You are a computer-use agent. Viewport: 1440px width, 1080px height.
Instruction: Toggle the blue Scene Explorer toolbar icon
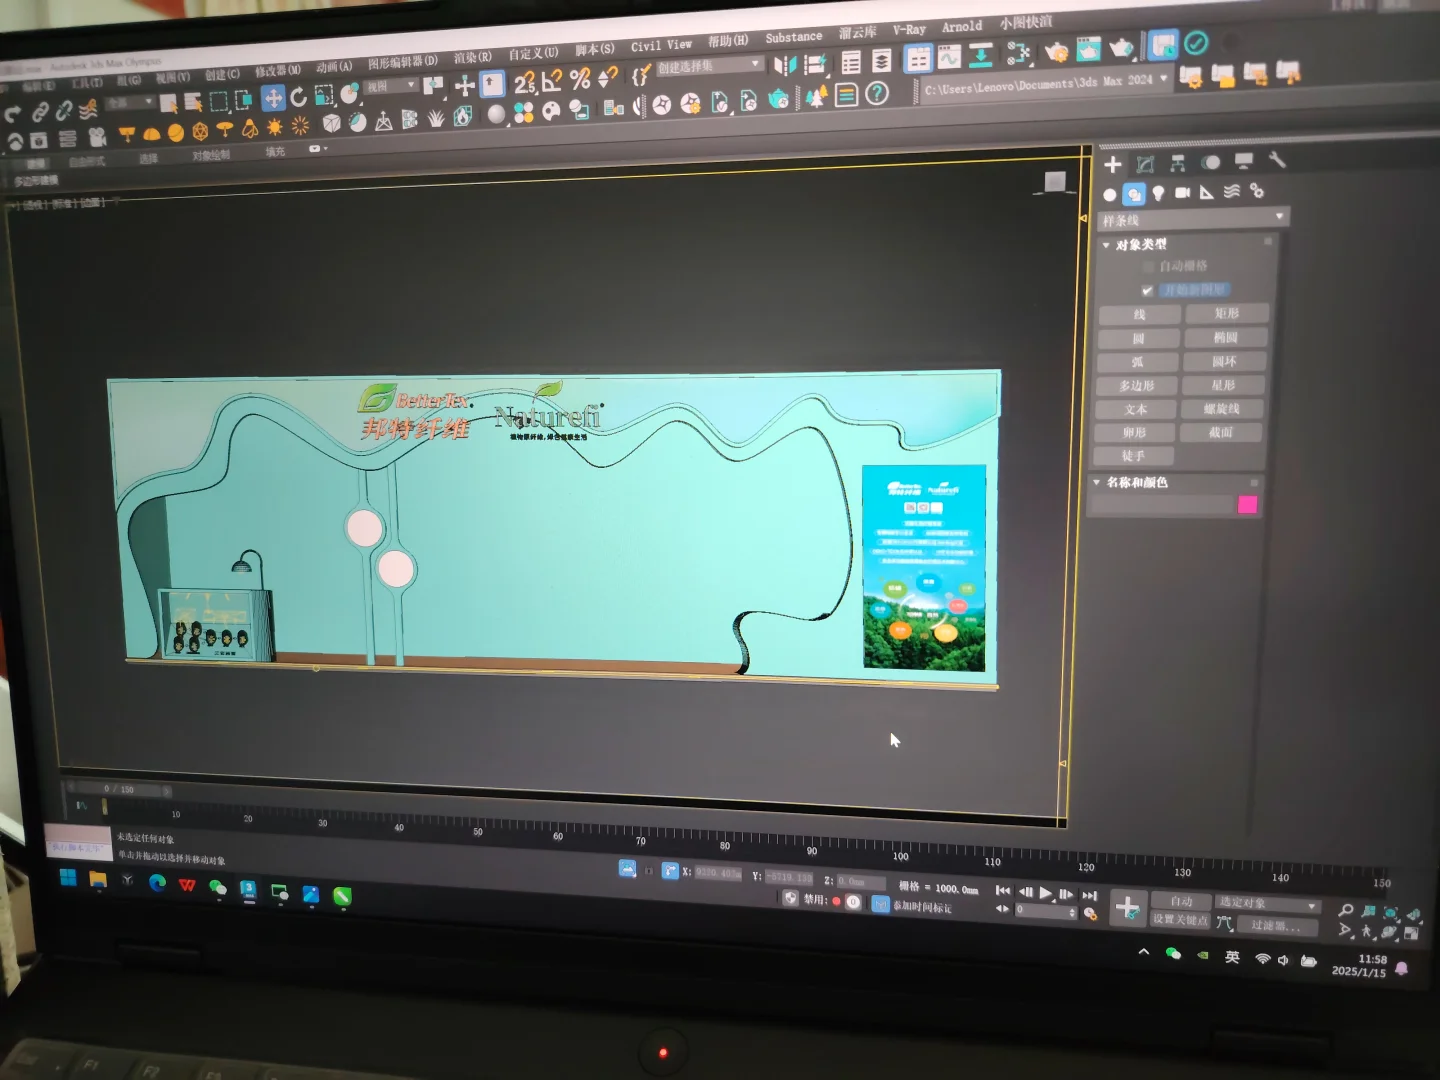pyautogui.click(x=917, y=60)
